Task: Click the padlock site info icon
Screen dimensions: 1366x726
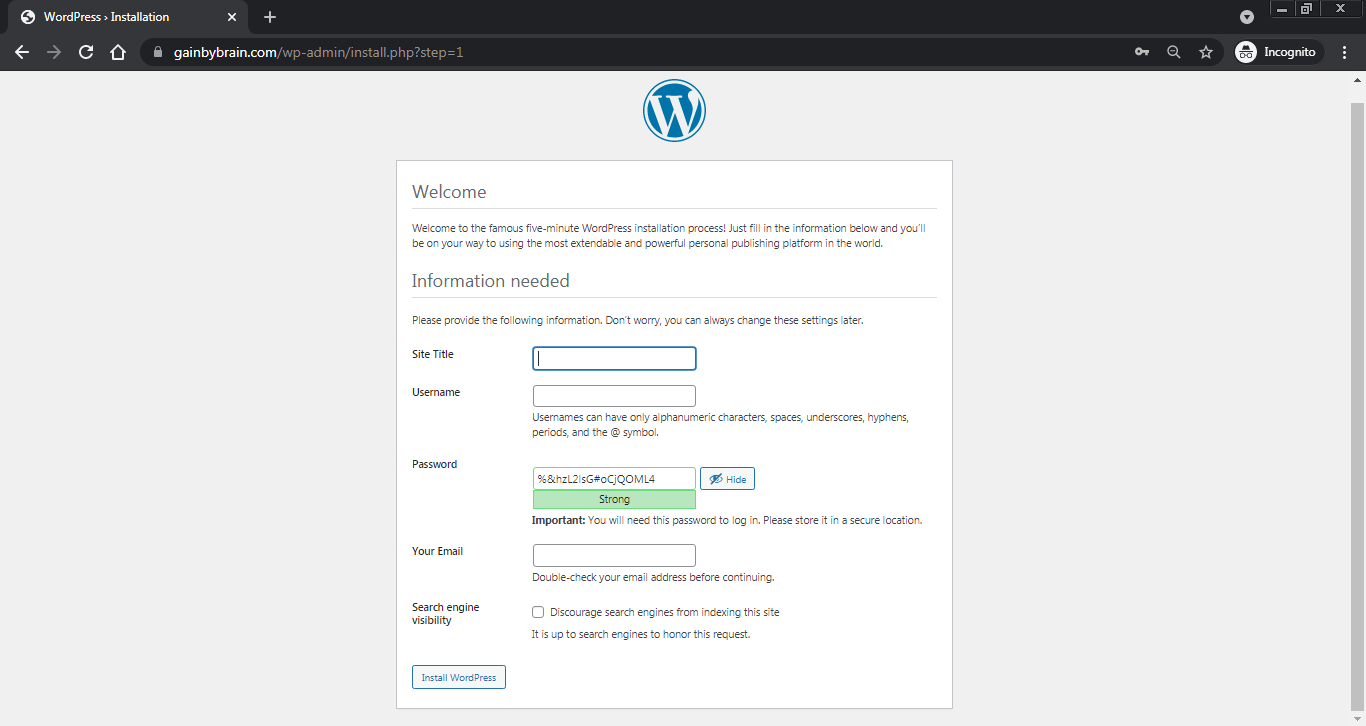Action: [157, 52]
